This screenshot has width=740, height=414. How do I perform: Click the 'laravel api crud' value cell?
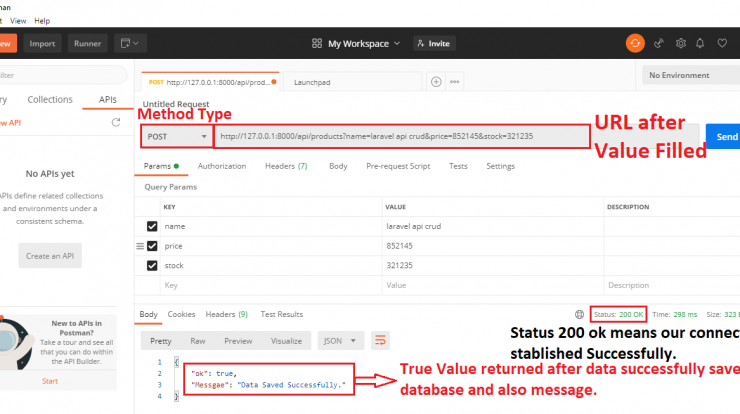point(493,226)
